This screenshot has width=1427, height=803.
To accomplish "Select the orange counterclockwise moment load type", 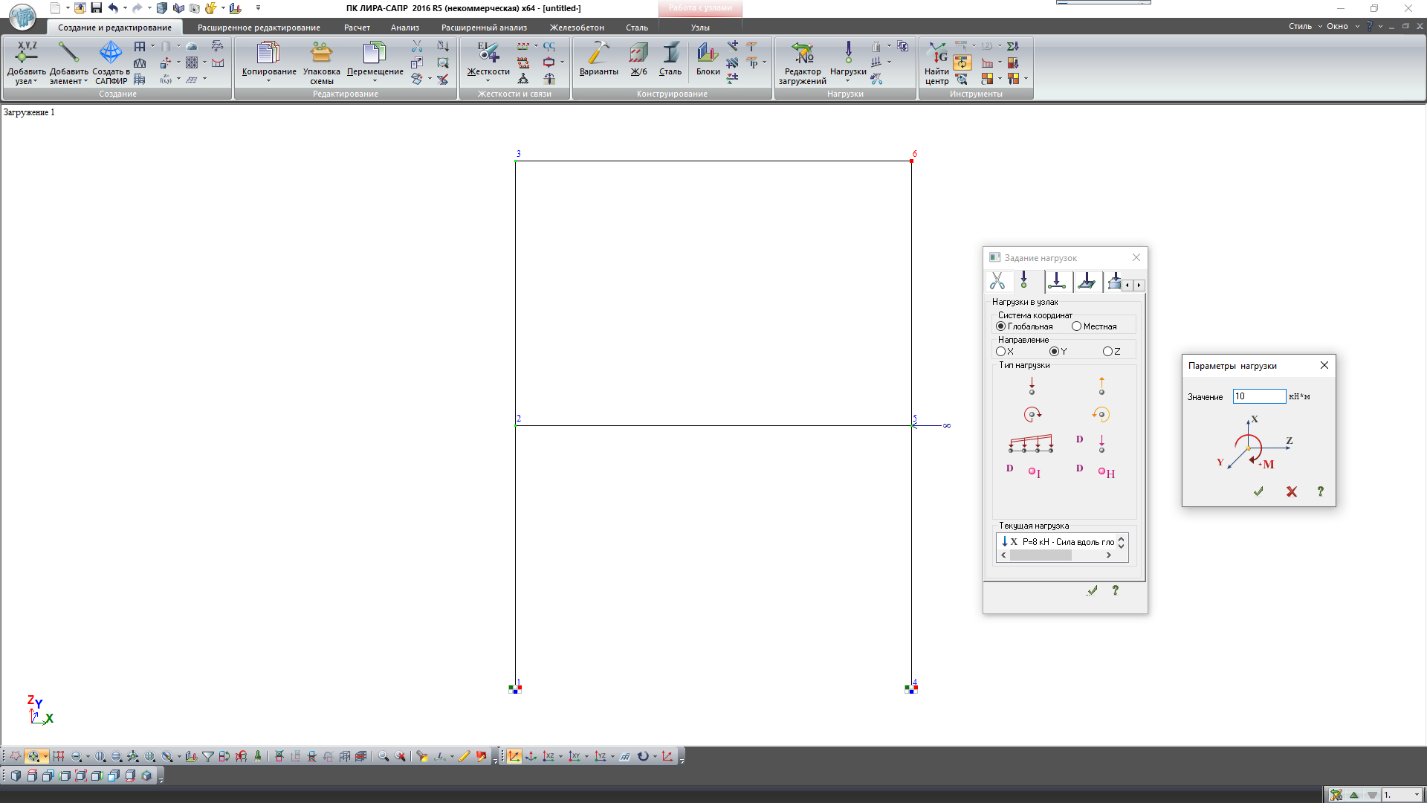I will point(1101,414).
